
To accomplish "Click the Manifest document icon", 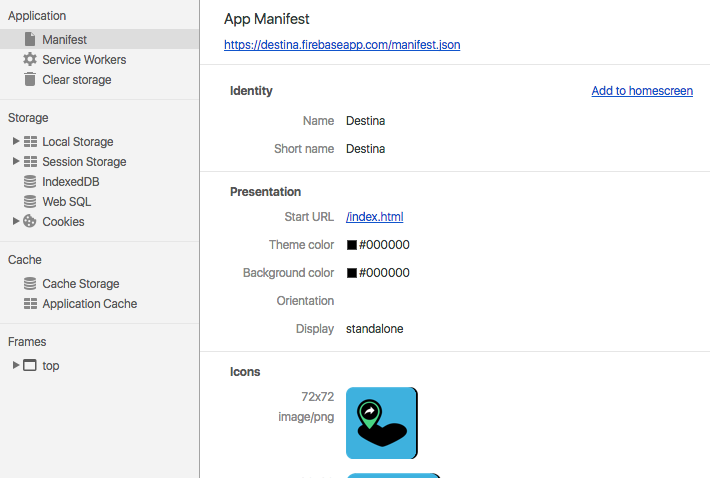I will point(30,39).
